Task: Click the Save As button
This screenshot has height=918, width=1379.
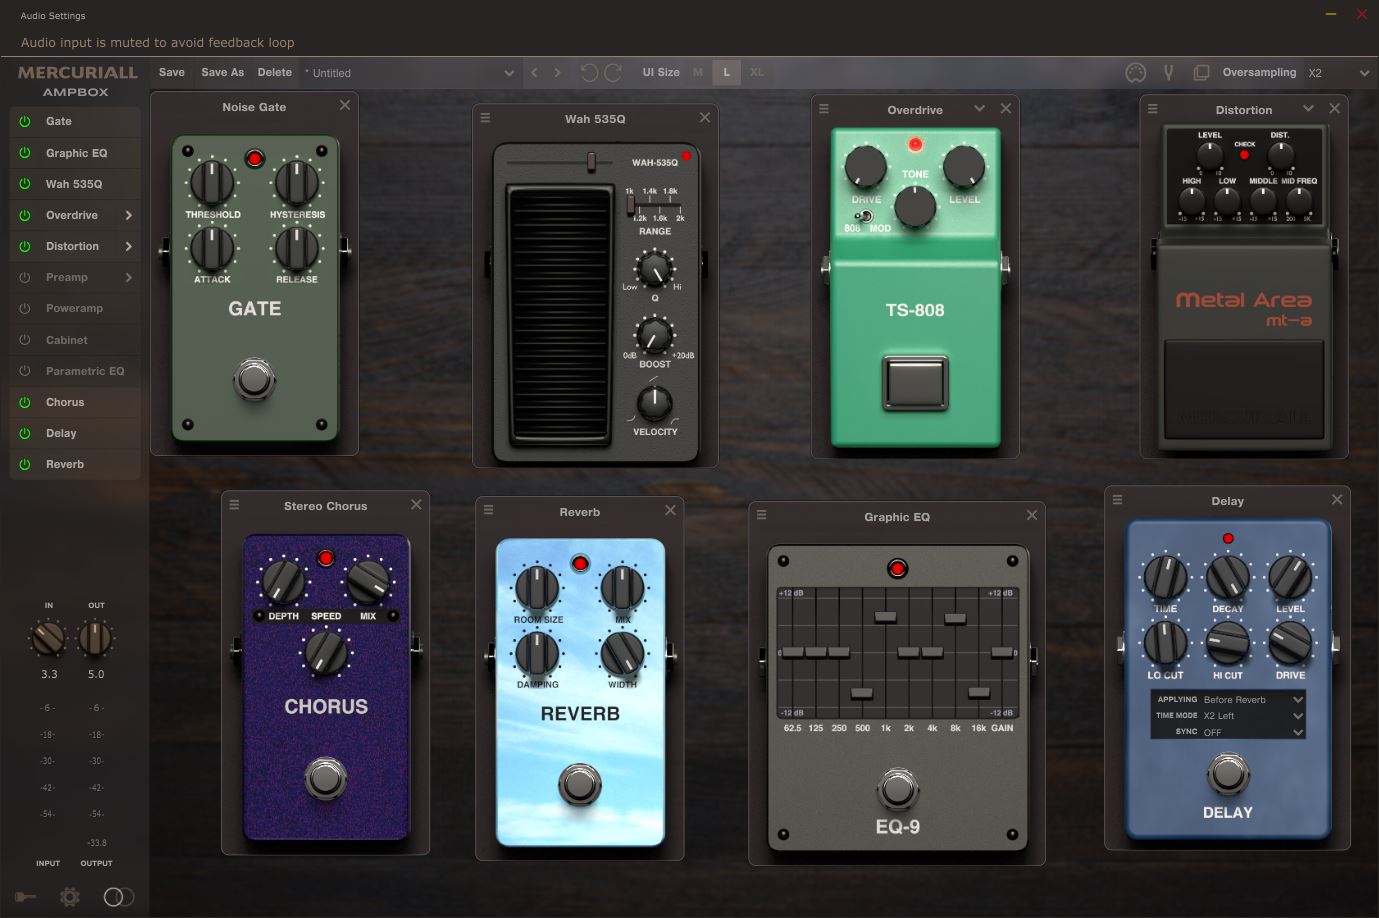Action: coord(222,72)
